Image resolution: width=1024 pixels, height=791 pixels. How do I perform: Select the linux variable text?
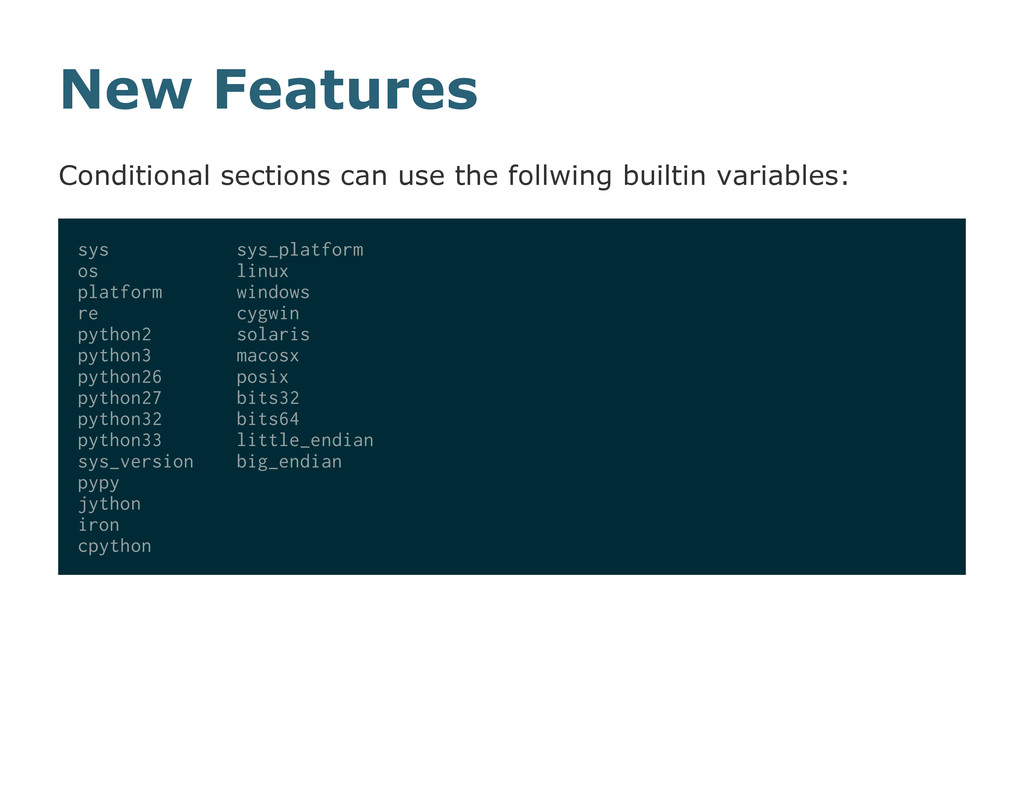point(263,271)
